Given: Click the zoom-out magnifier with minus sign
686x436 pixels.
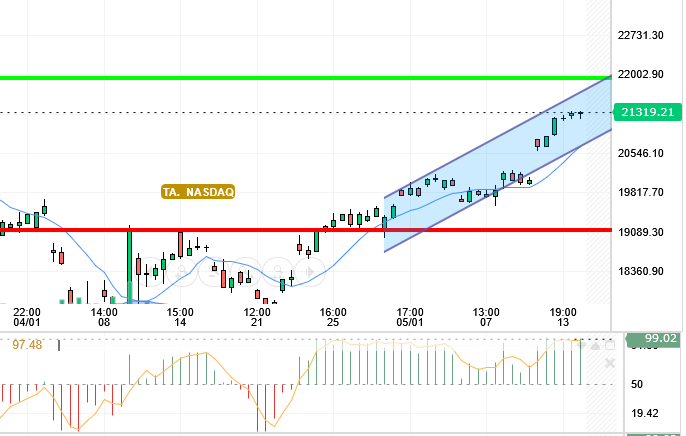Looking at the screenshot, I should [214, 272].
